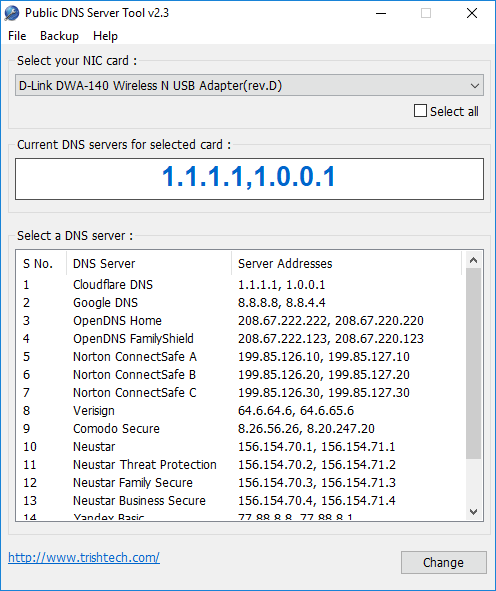Image resolution: width=496 pixels, height=591 pixels.
Task: Visit the trishtech.com link
Action: coord(84,557)
